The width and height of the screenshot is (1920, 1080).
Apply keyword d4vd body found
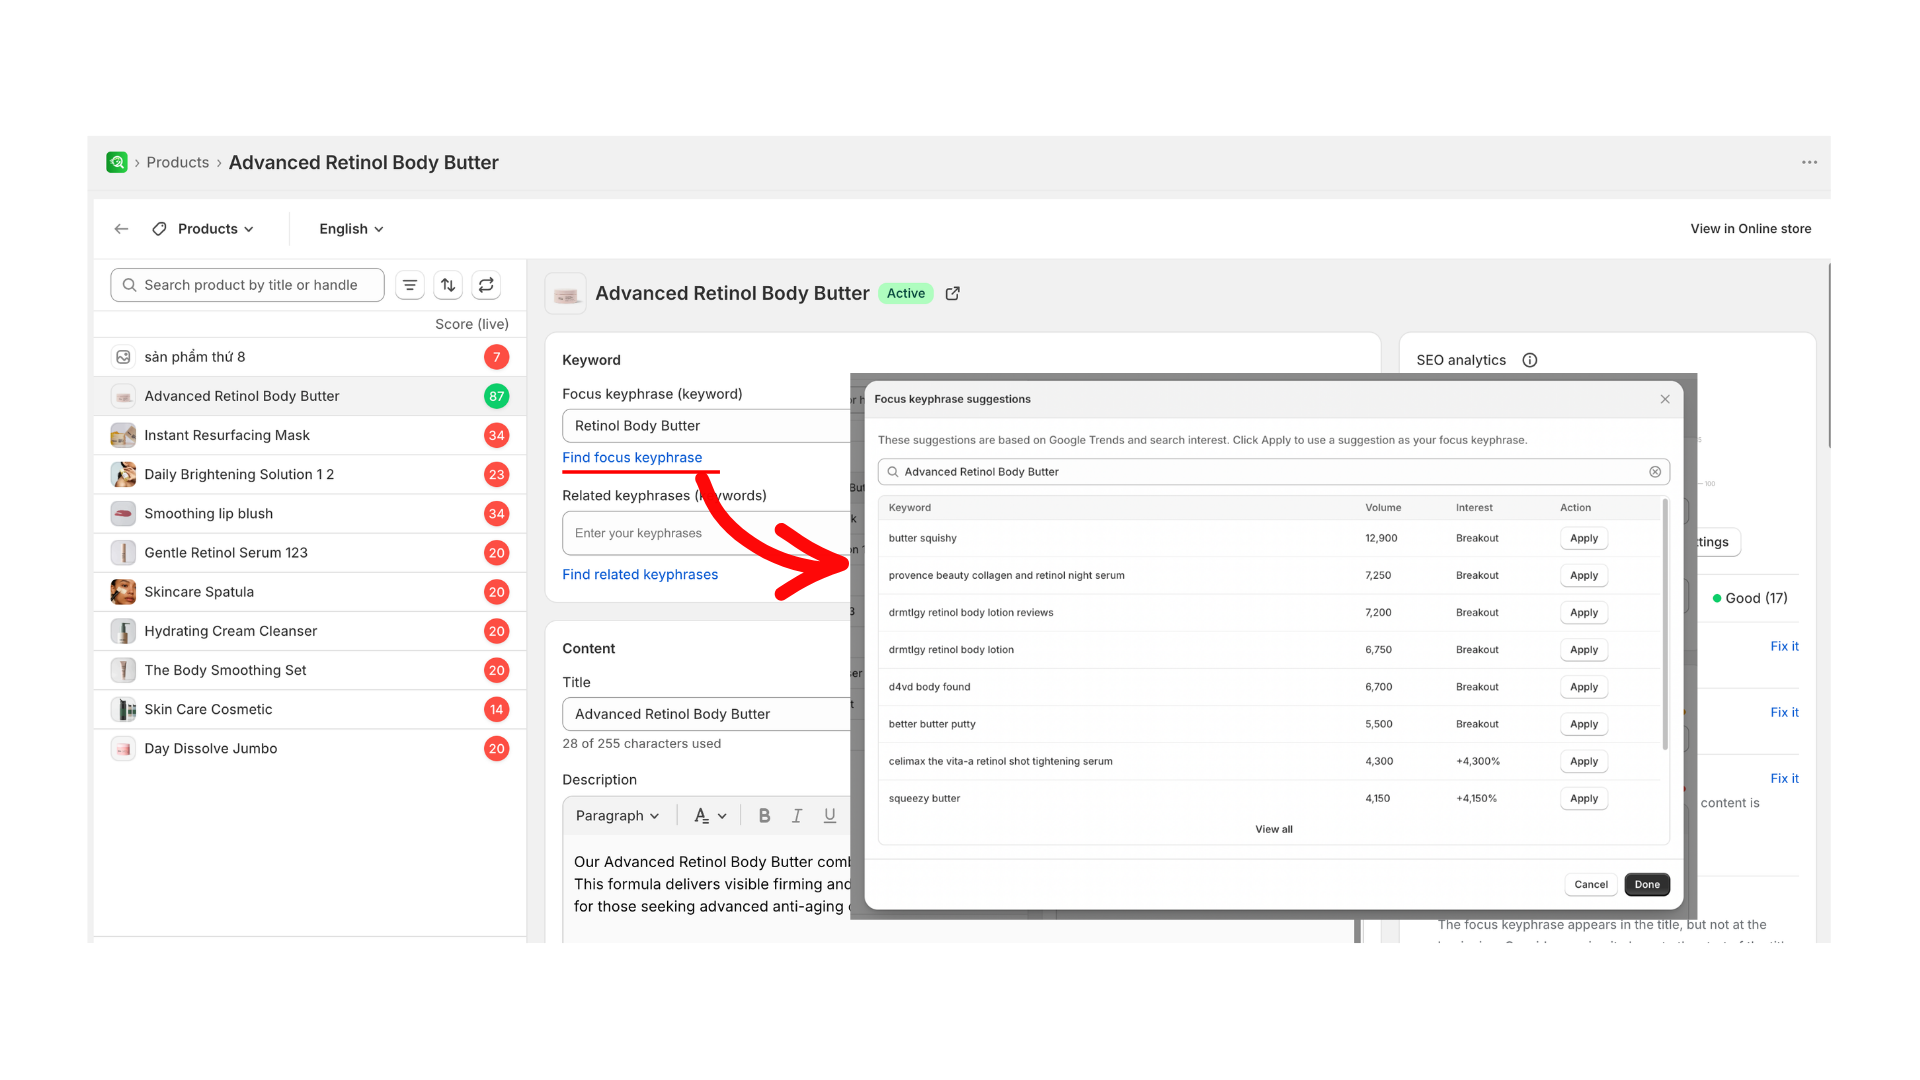pos(1583,687)
